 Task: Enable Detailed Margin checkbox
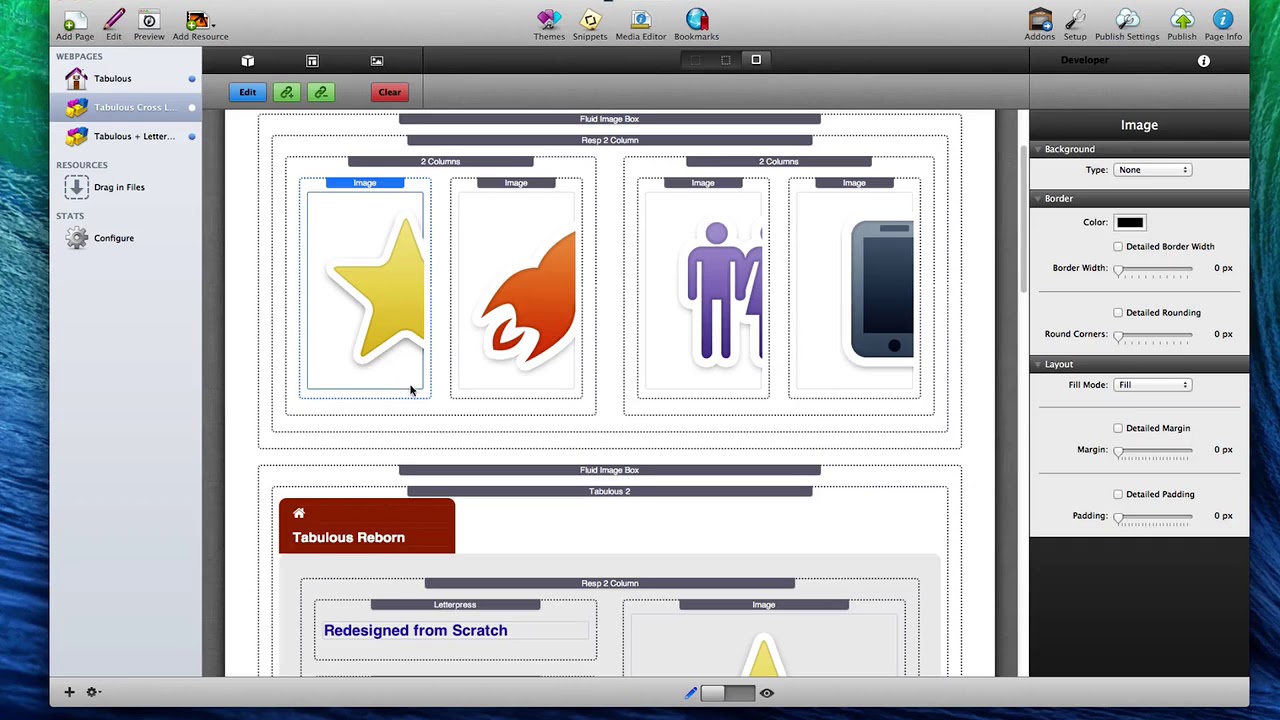pos(1118,428)
